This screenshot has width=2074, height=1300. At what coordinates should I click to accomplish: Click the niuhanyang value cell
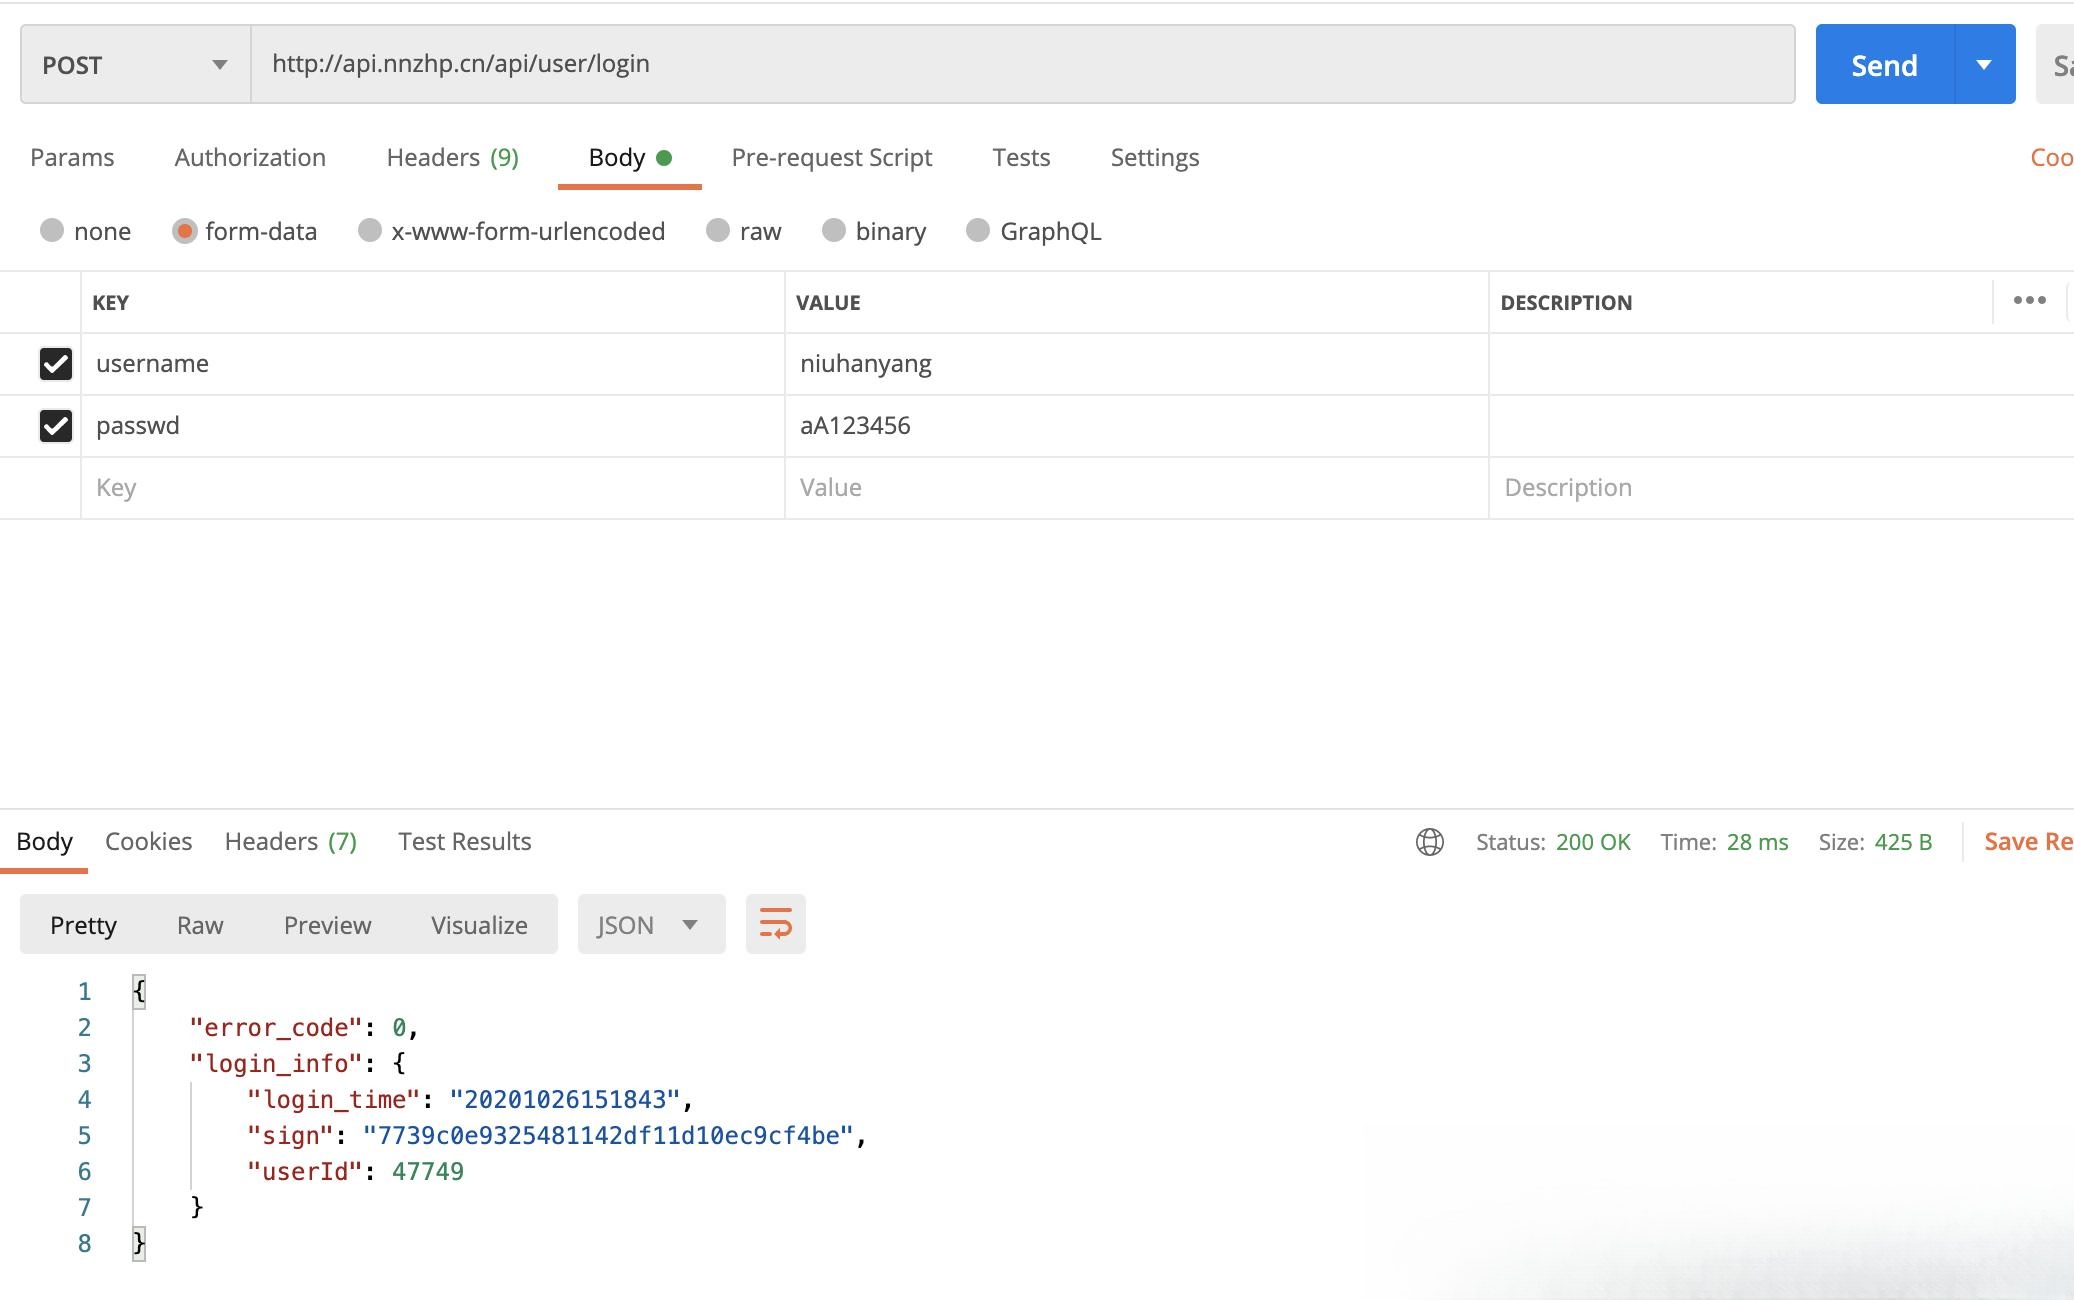(1136, 364)
